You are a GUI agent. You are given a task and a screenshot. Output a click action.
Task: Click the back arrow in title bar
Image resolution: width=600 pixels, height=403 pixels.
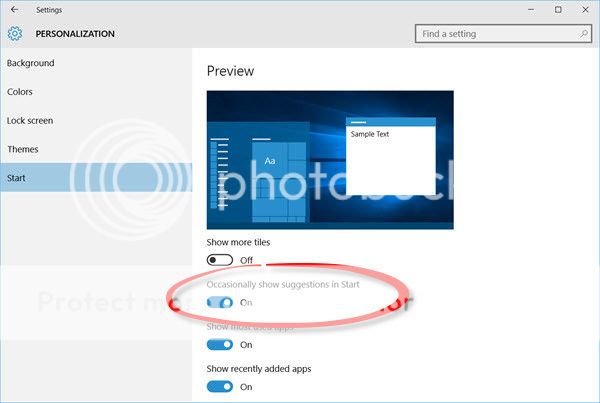pos(14,10)
